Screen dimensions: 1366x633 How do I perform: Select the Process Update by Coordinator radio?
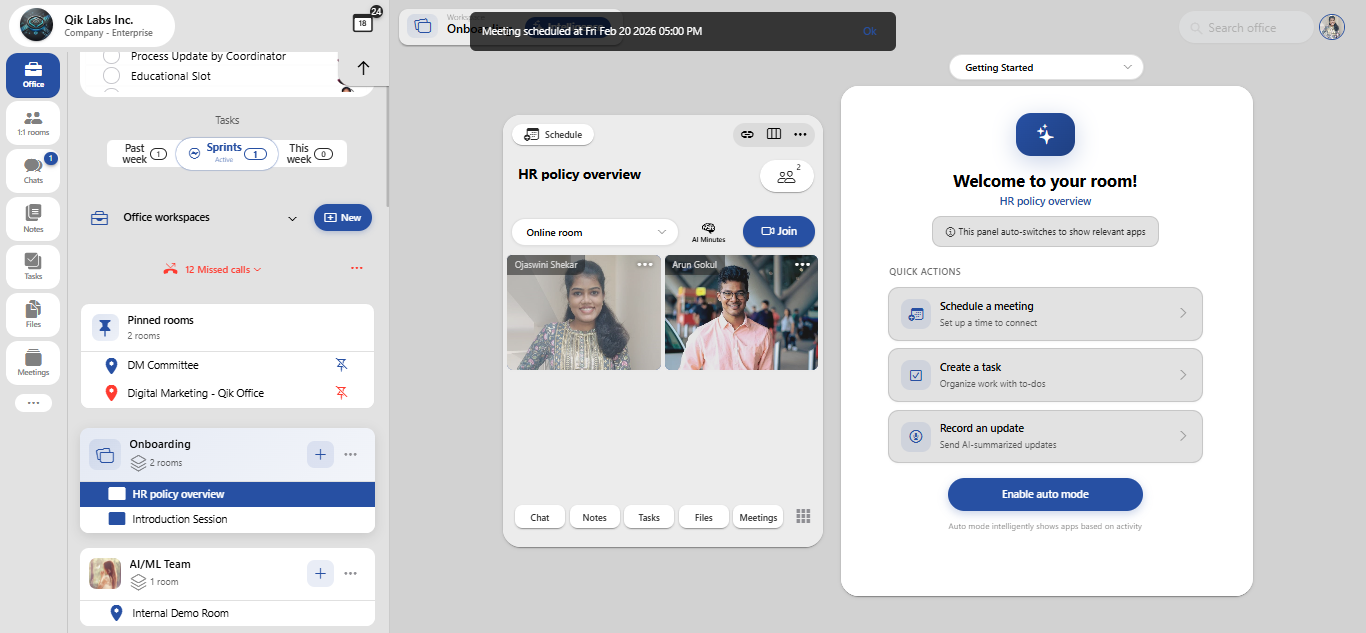pos(112,56)
